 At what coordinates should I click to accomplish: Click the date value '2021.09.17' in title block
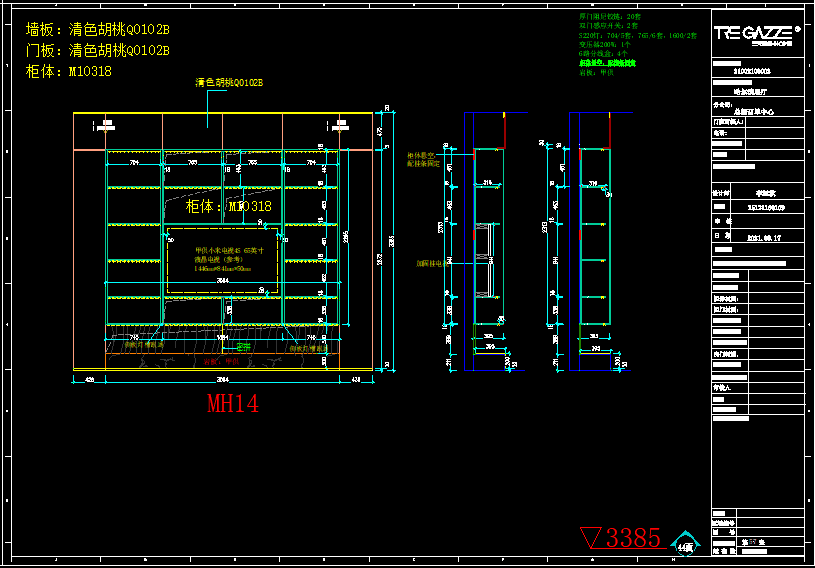point(764,238)
